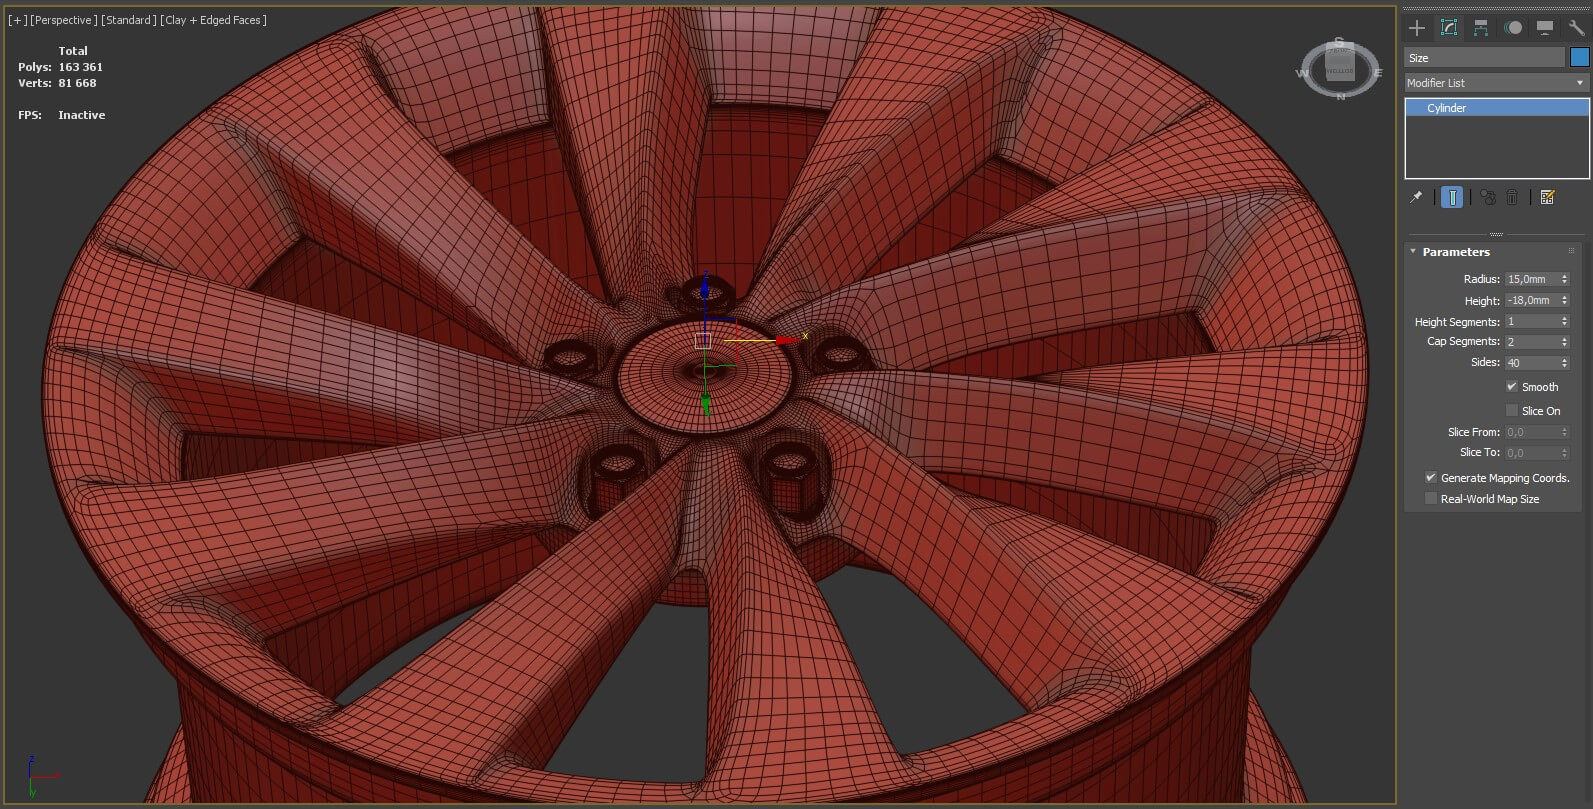
Task: Enable Real-World Map Size option
Action: tap(1431, 499)
